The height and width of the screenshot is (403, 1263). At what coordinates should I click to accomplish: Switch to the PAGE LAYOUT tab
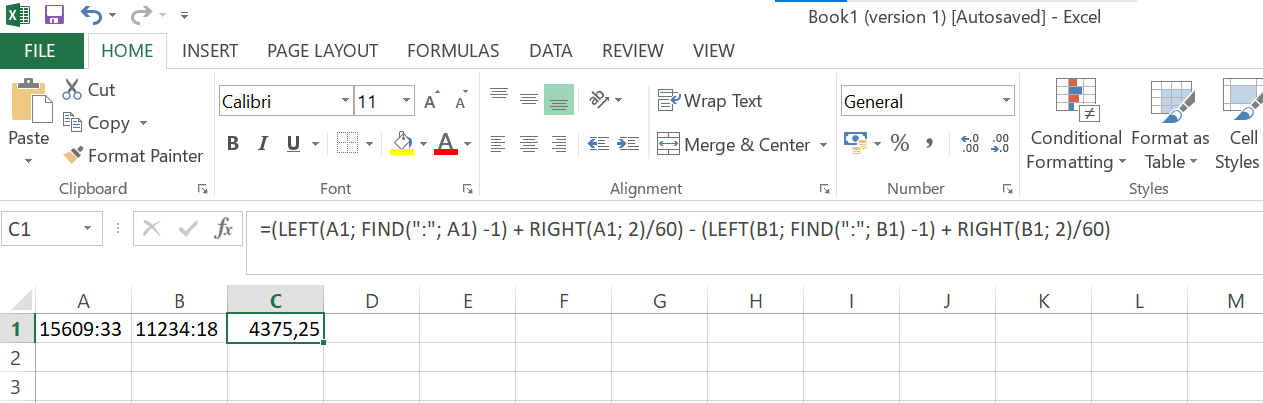click(x=322, y=51)
